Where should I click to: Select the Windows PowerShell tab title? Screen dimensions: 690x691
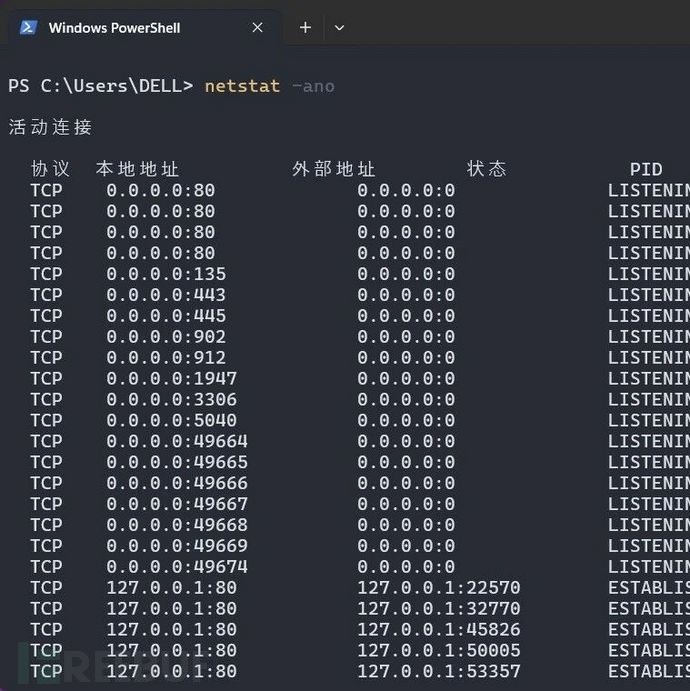(x=115, y=28)
